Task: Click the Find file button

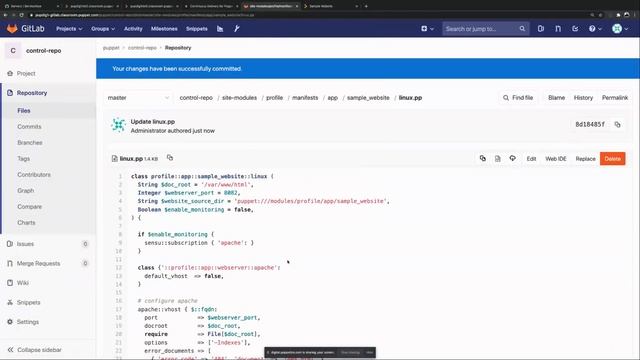Action: click(518, 98)
